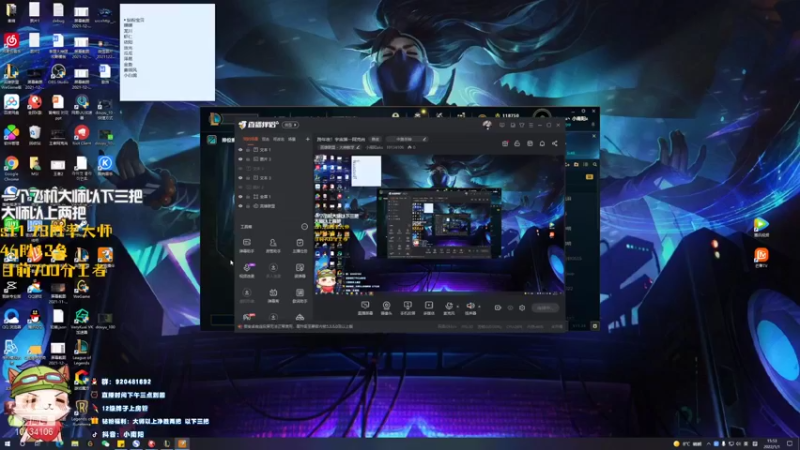
Task: Open OBS Studio desktop shortcut
Action: [x=58, y=74]
